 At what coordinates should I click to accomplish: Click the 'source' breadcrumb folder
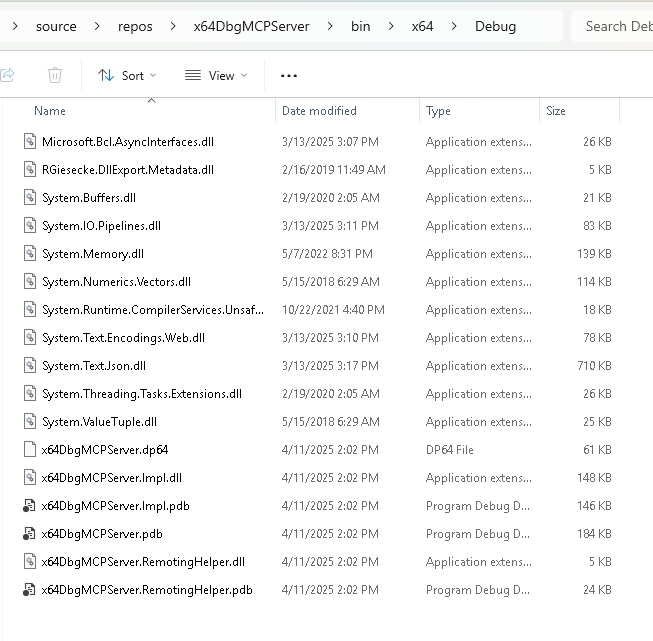coord(56,26)
